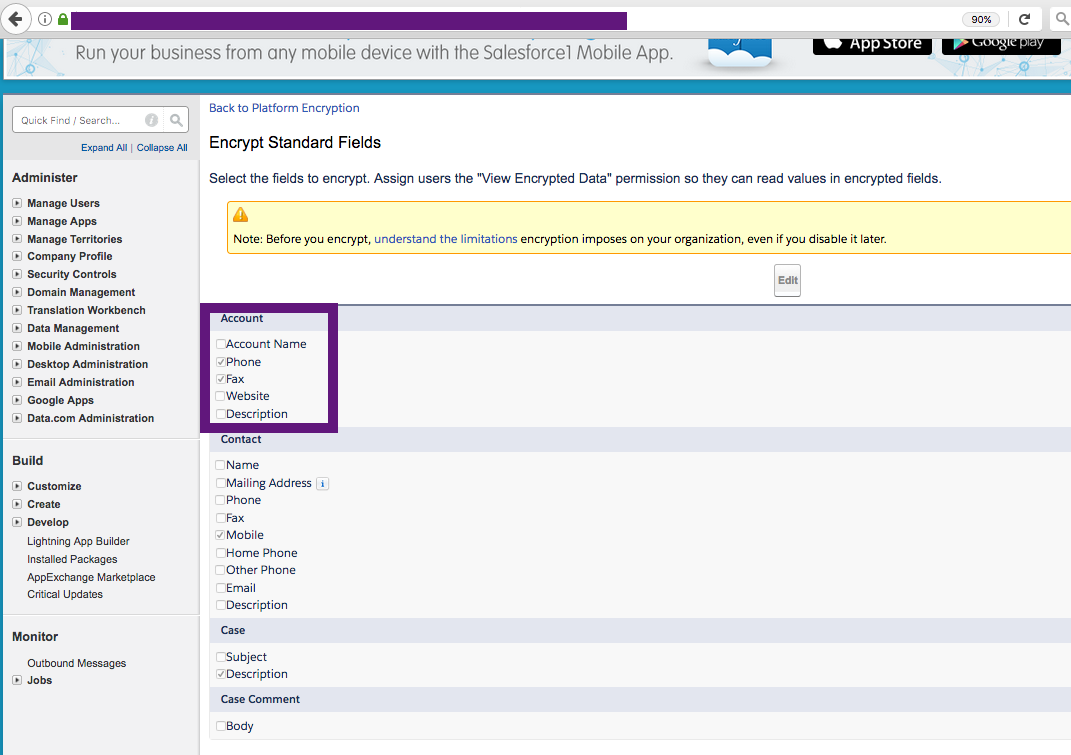Click the browser back arrow button

[x=15, y=19]
